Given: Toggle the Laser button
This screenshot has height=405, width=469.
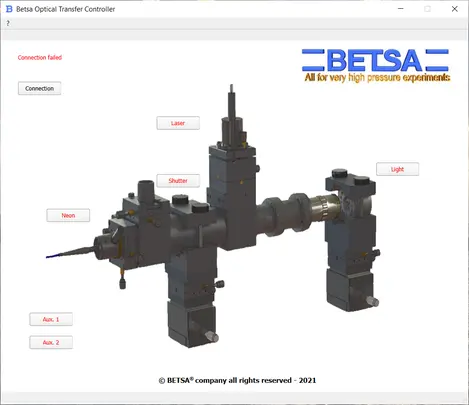Looking at the screenshot, I should click(178, 123).
